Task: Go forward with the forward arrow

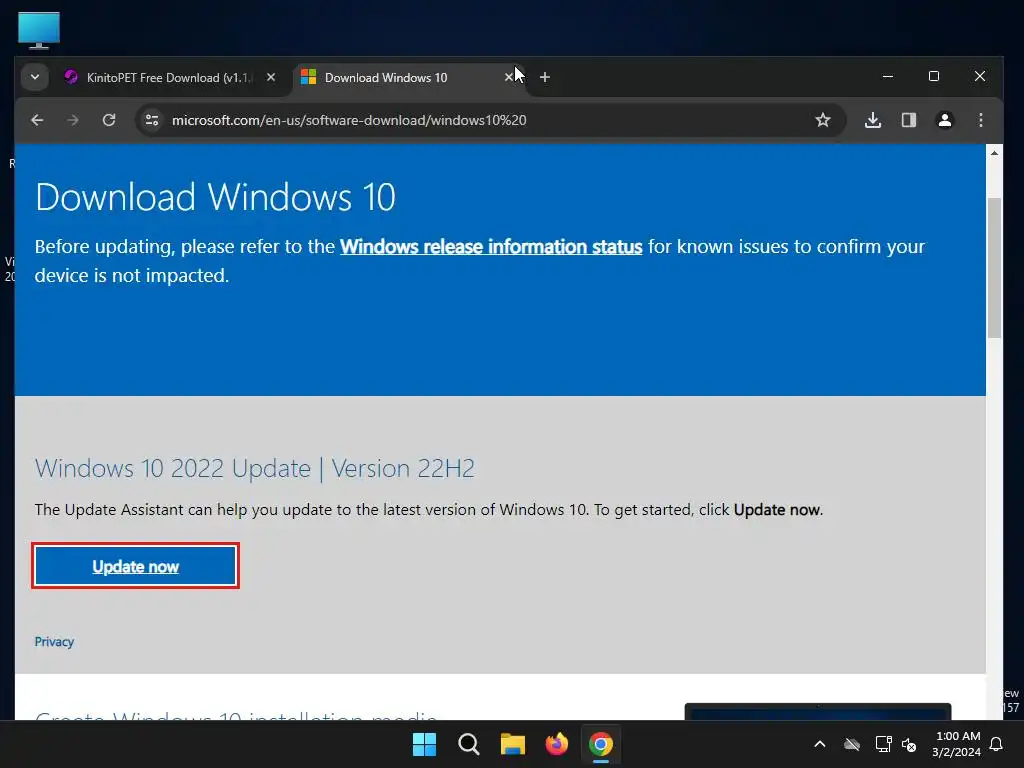Action: tap(72, 120)
